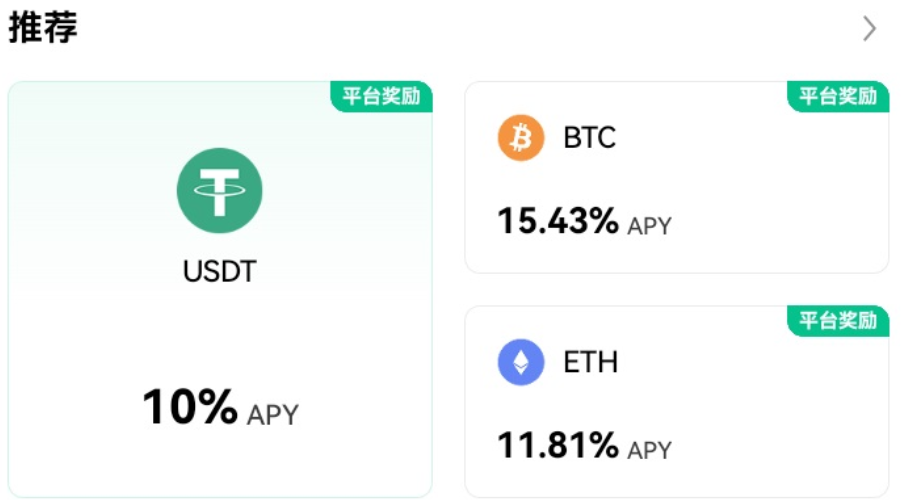Select the ETH coin name label
The image size is (910, 500).
coord(591,362)
